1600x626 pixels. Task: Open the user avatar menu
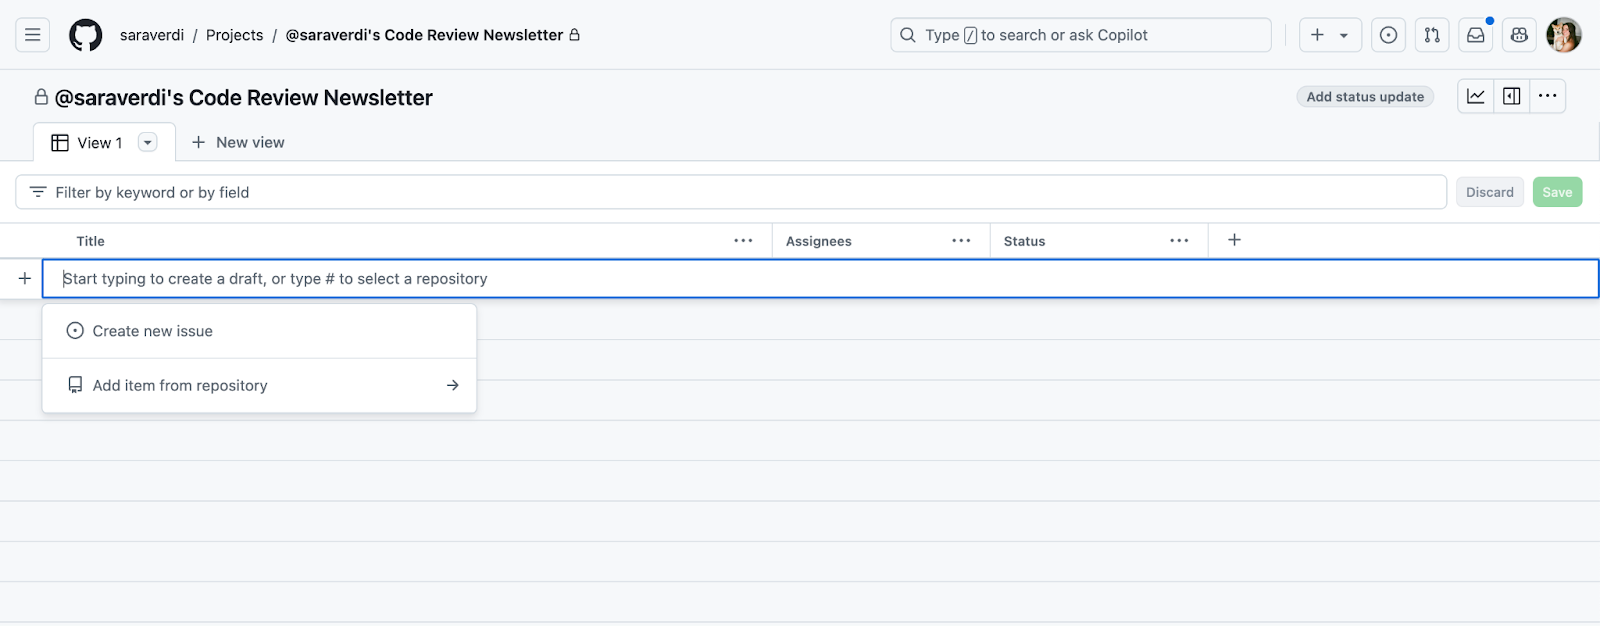pos(1563,35)
